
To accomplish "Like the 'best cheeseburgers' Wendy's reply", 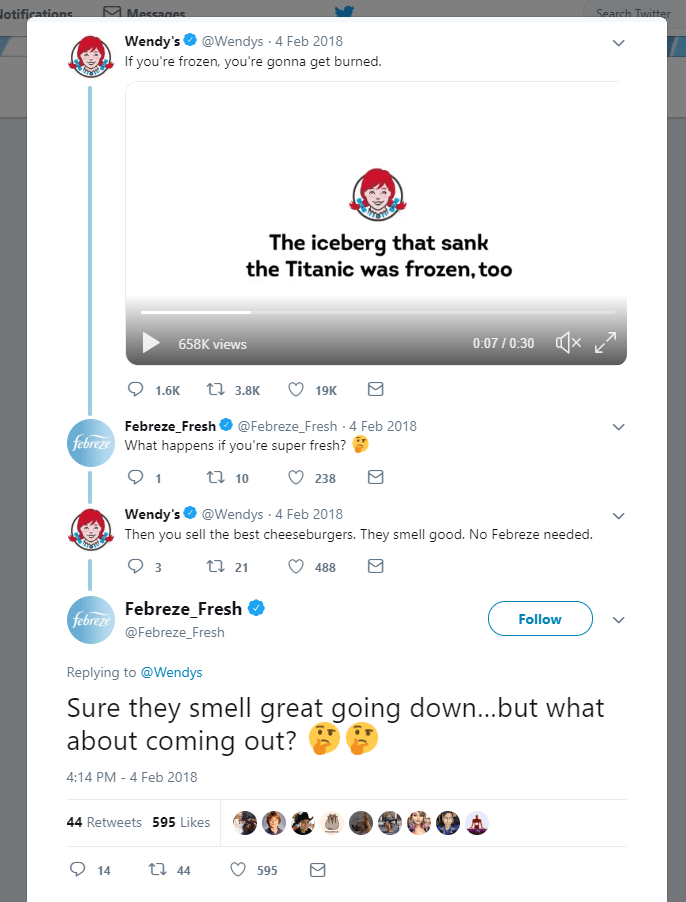I will (296, 566).
